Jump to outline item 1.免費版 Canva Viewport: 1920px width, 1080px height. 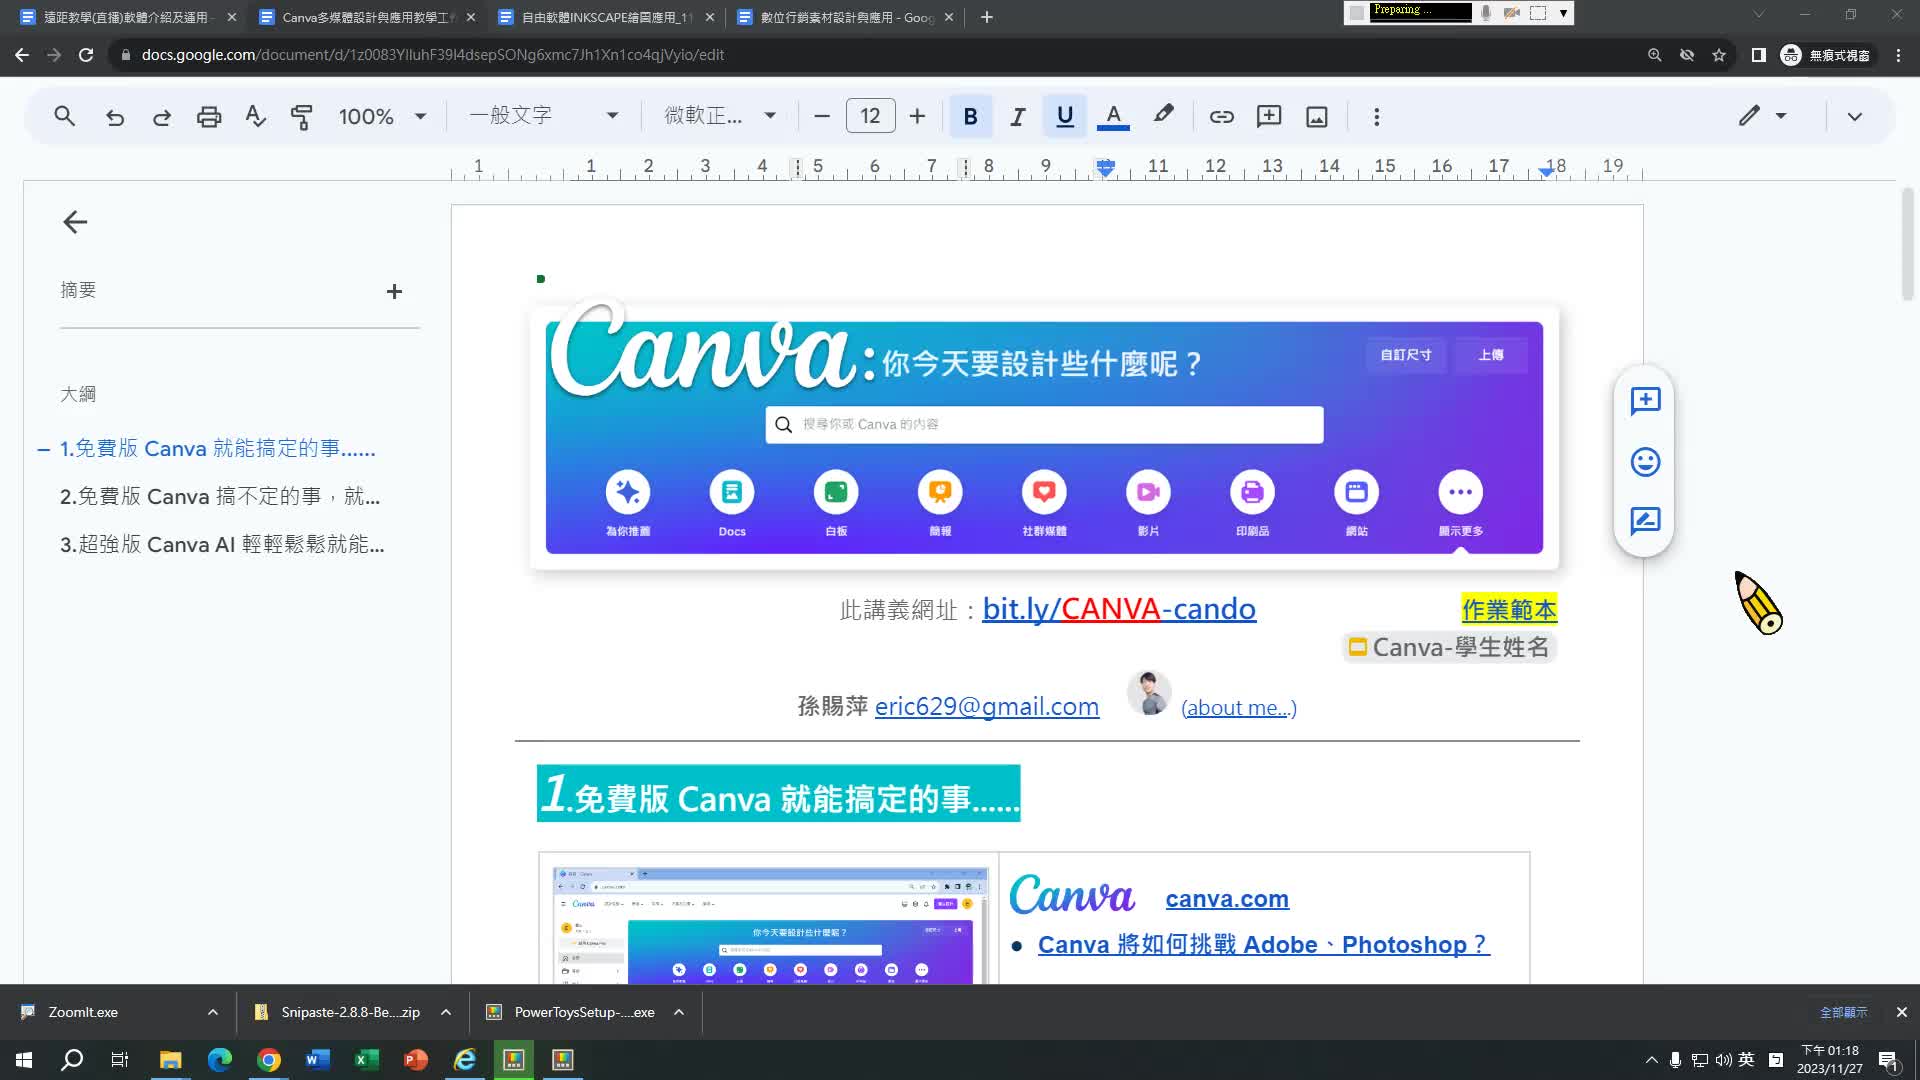tap(217, 449)
